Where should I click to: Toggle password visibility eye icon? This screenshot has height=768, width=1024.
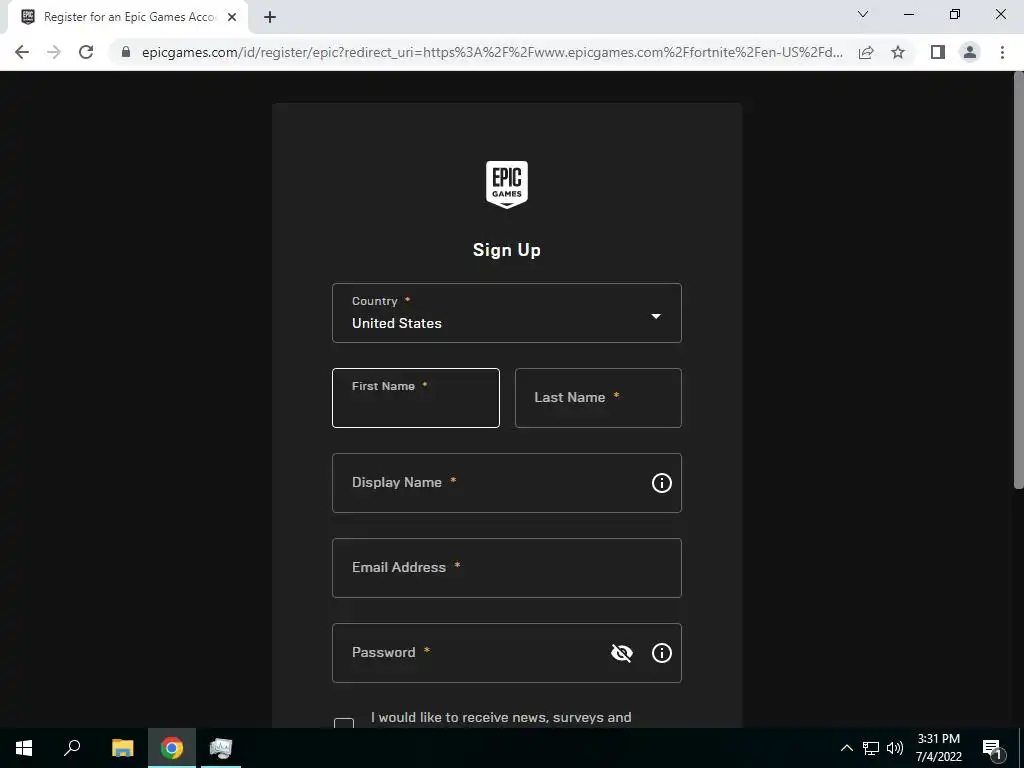622,652
